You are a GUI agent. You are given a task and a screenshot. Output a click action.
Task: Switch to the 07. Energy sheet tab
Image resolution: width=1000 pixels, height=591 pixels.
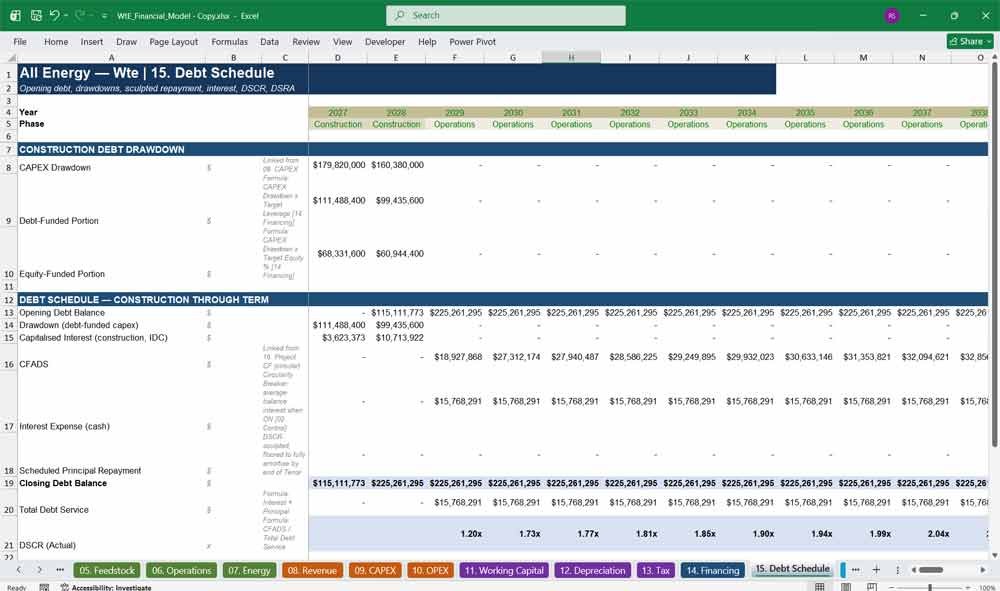(249, 570)
